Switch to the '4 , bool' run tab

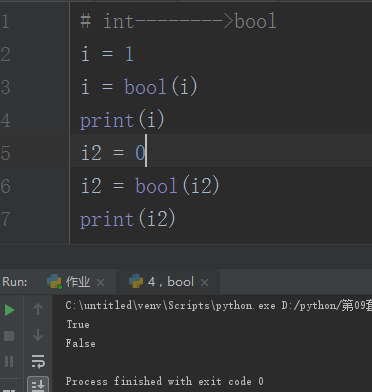(x=169, y=282)
